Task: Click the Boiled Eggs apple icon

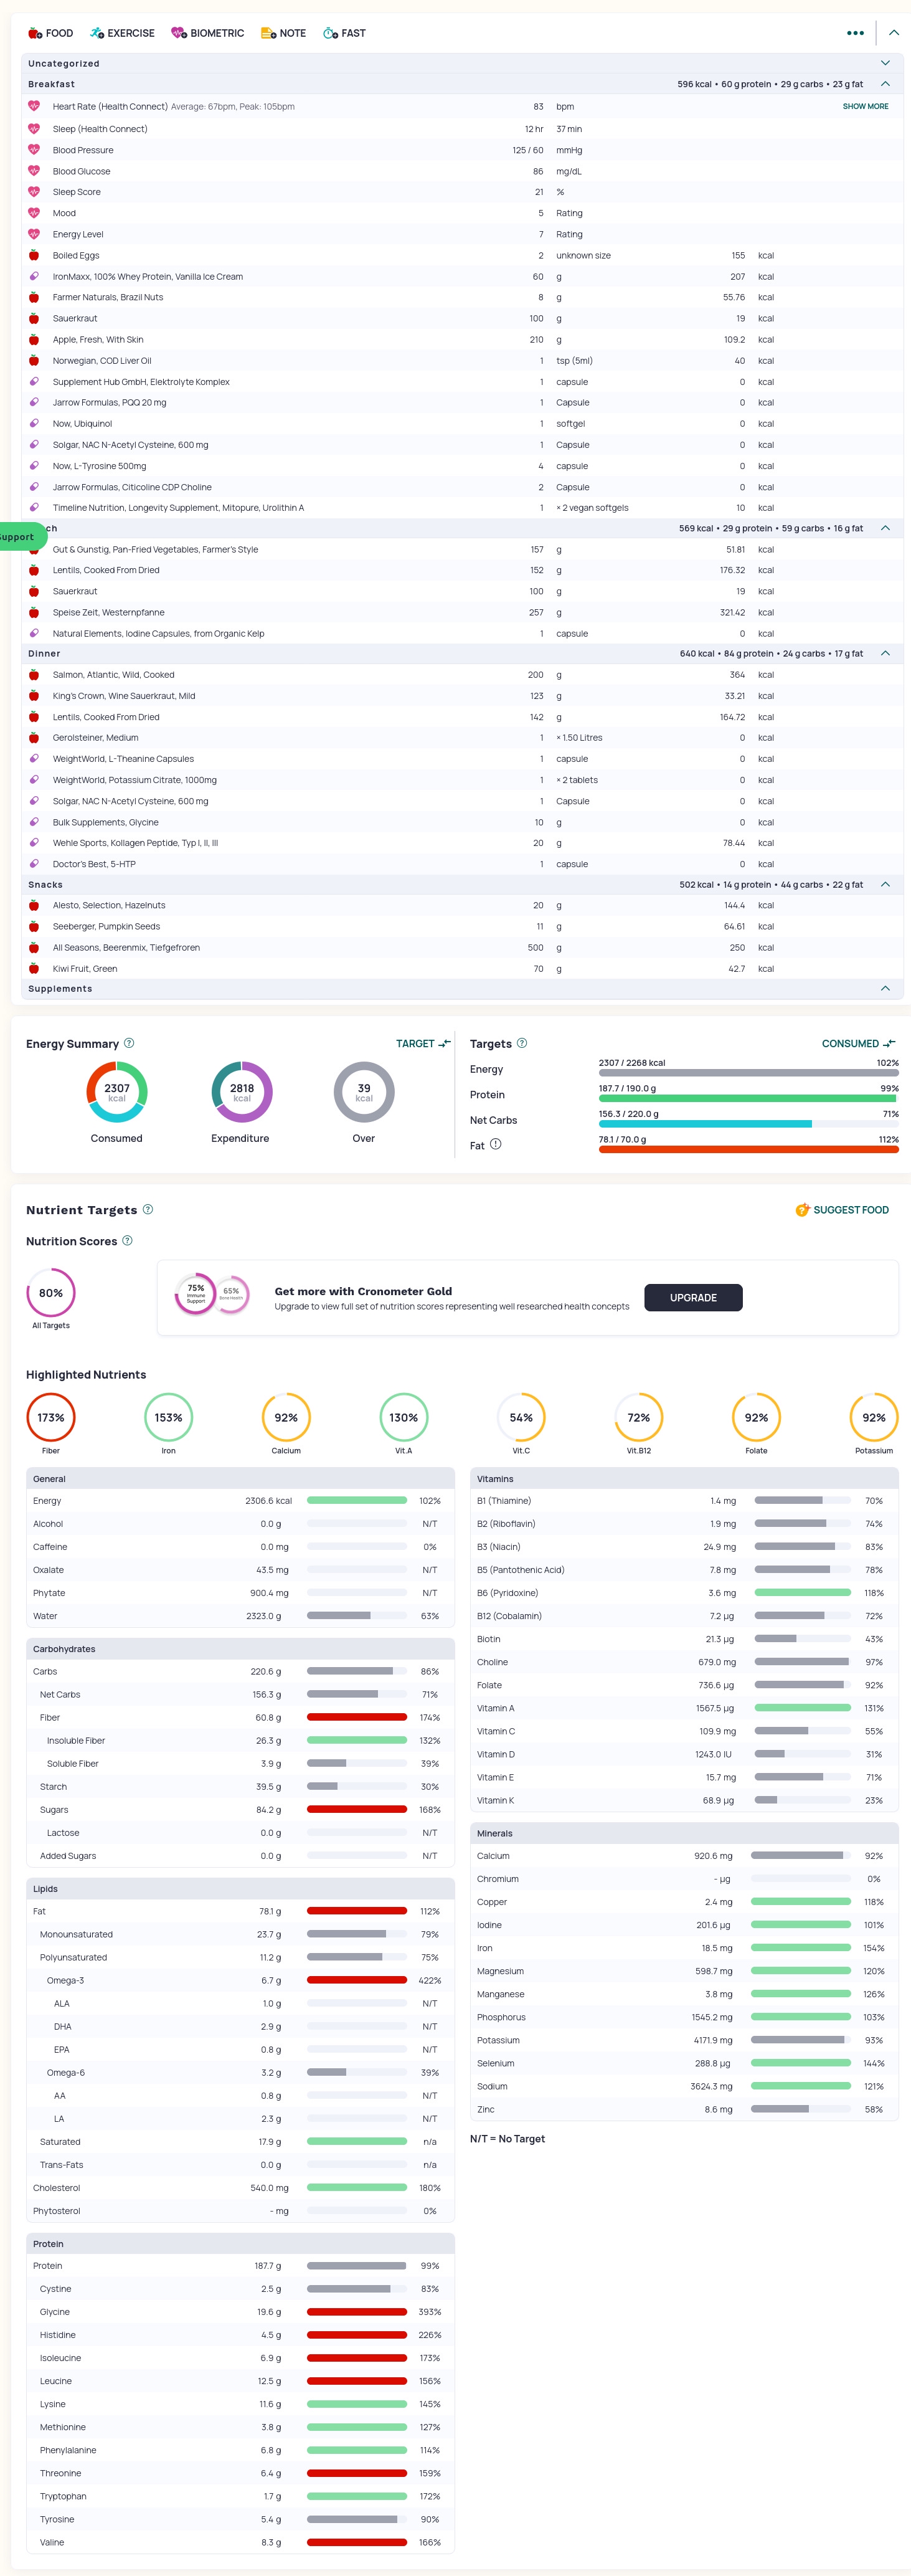Action: click(x=34, y=255)
